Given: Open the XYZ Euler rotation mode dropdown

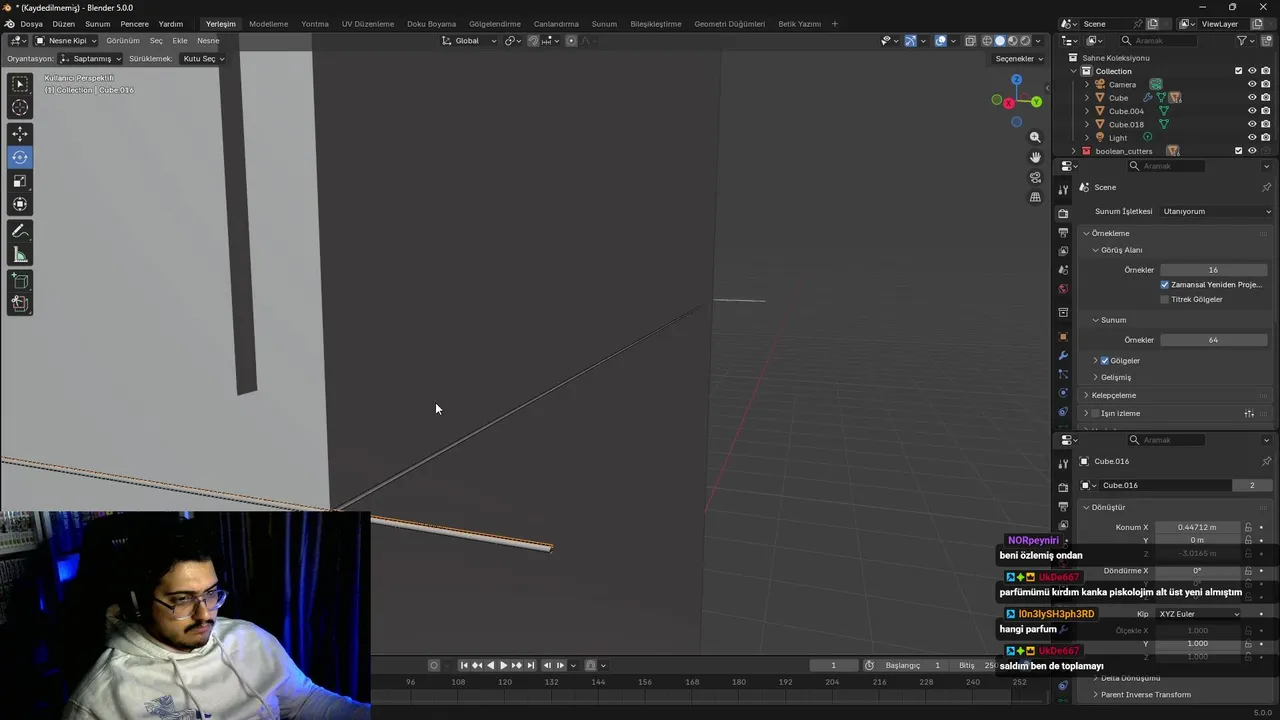Looking at the screenshot, I should [1198, 614].
